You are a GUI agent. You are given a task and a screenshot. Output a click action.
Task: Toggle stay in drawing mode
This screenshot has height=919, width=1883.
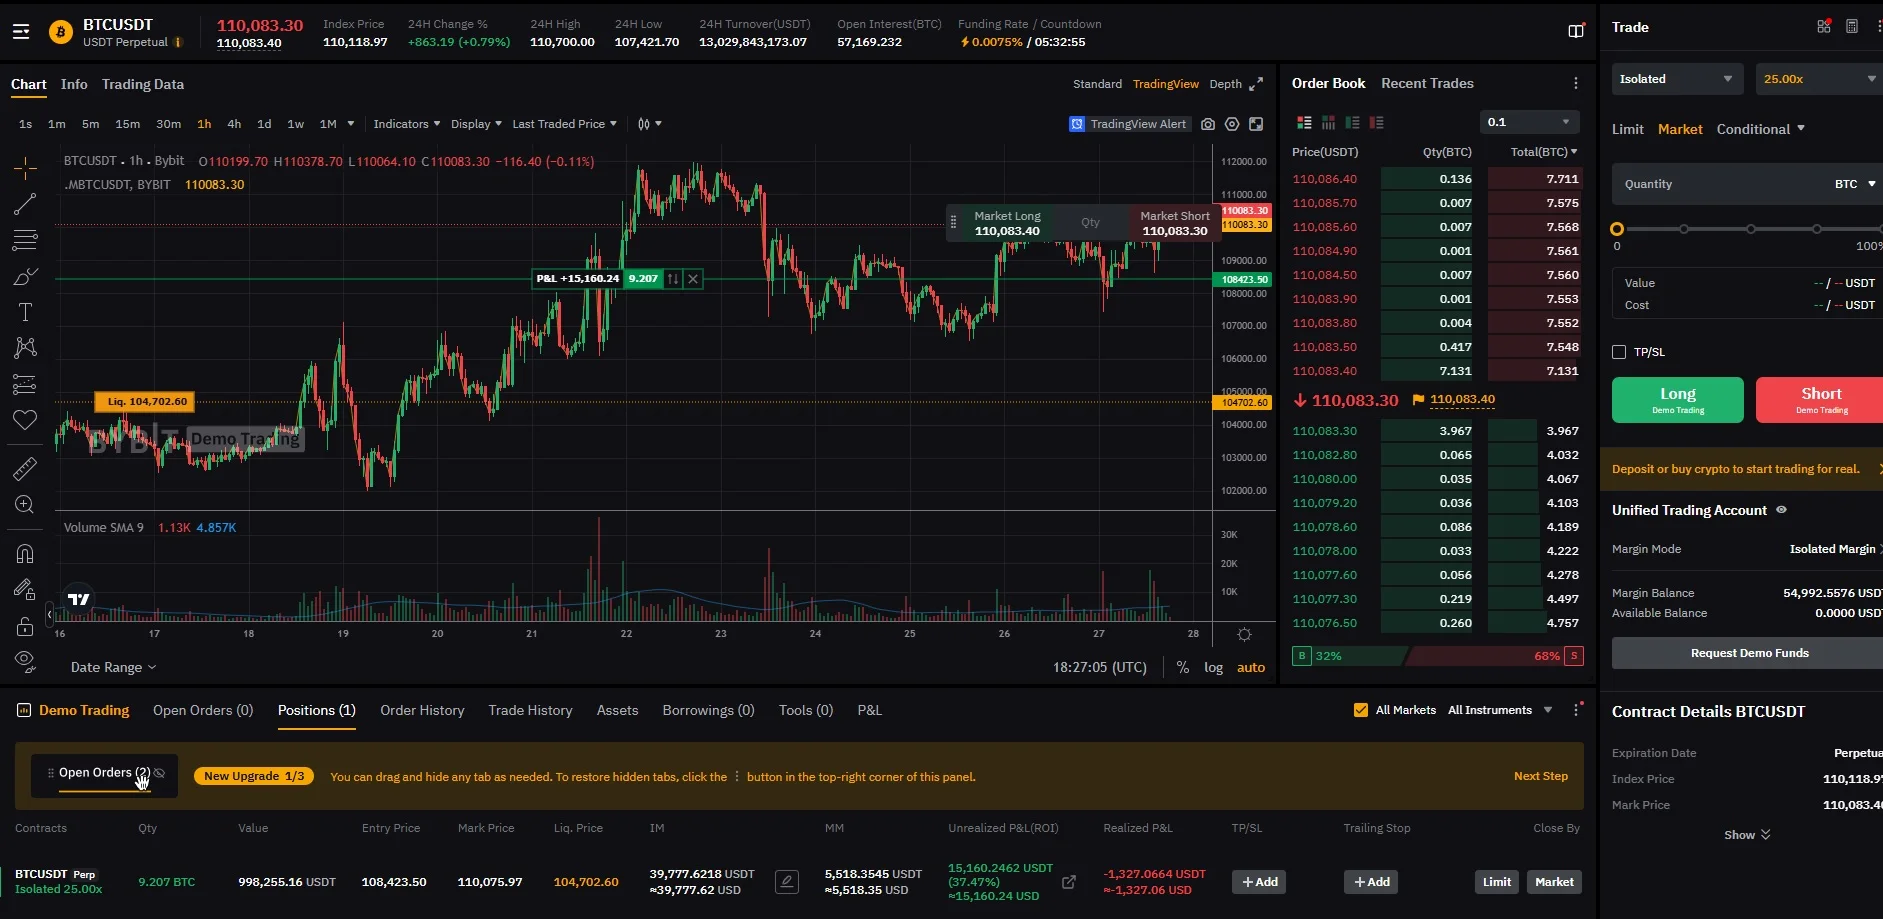click(x=25, y=590)
